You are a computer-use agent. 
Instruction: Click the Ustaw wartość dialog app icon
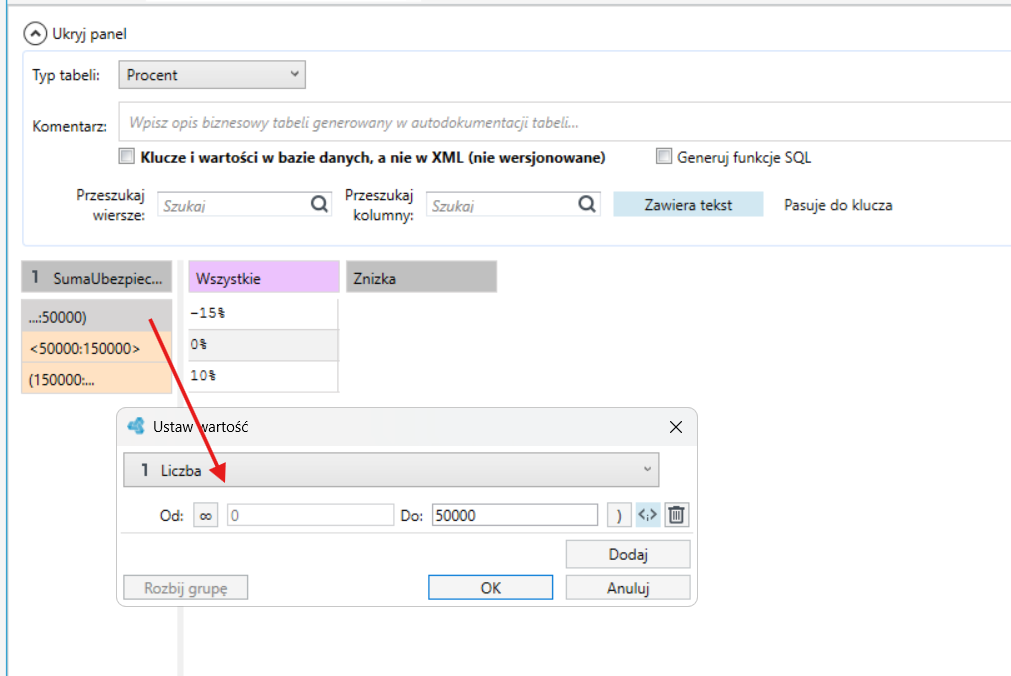pos(136,426)
